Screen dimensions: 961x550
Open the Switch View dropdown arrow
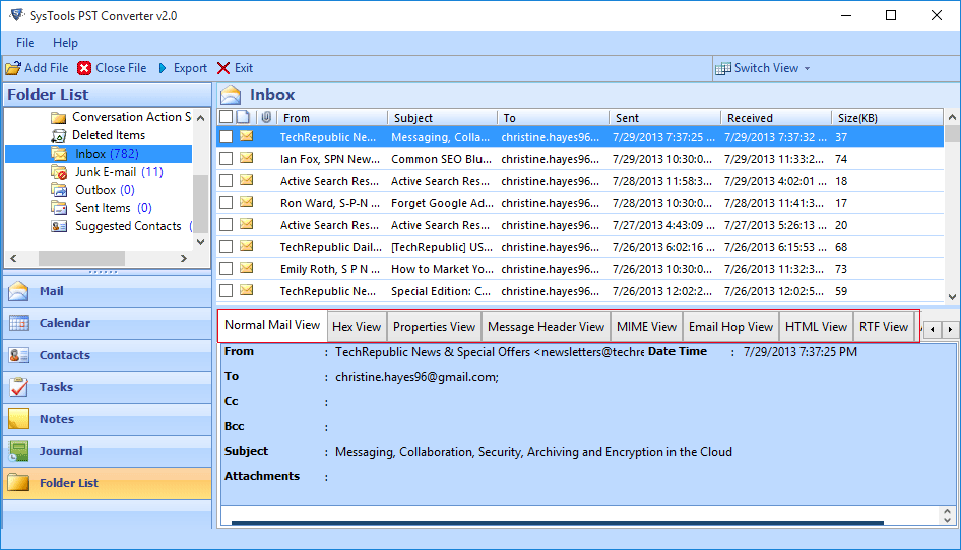click(807, 69)
